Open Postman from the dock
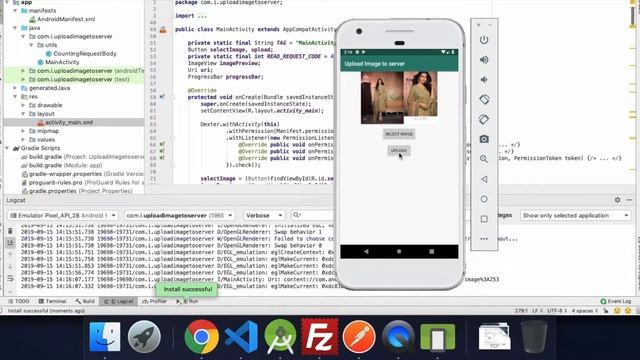Viewport: 640px width, 360px height. pyautogui.click(x=359, y=337)
